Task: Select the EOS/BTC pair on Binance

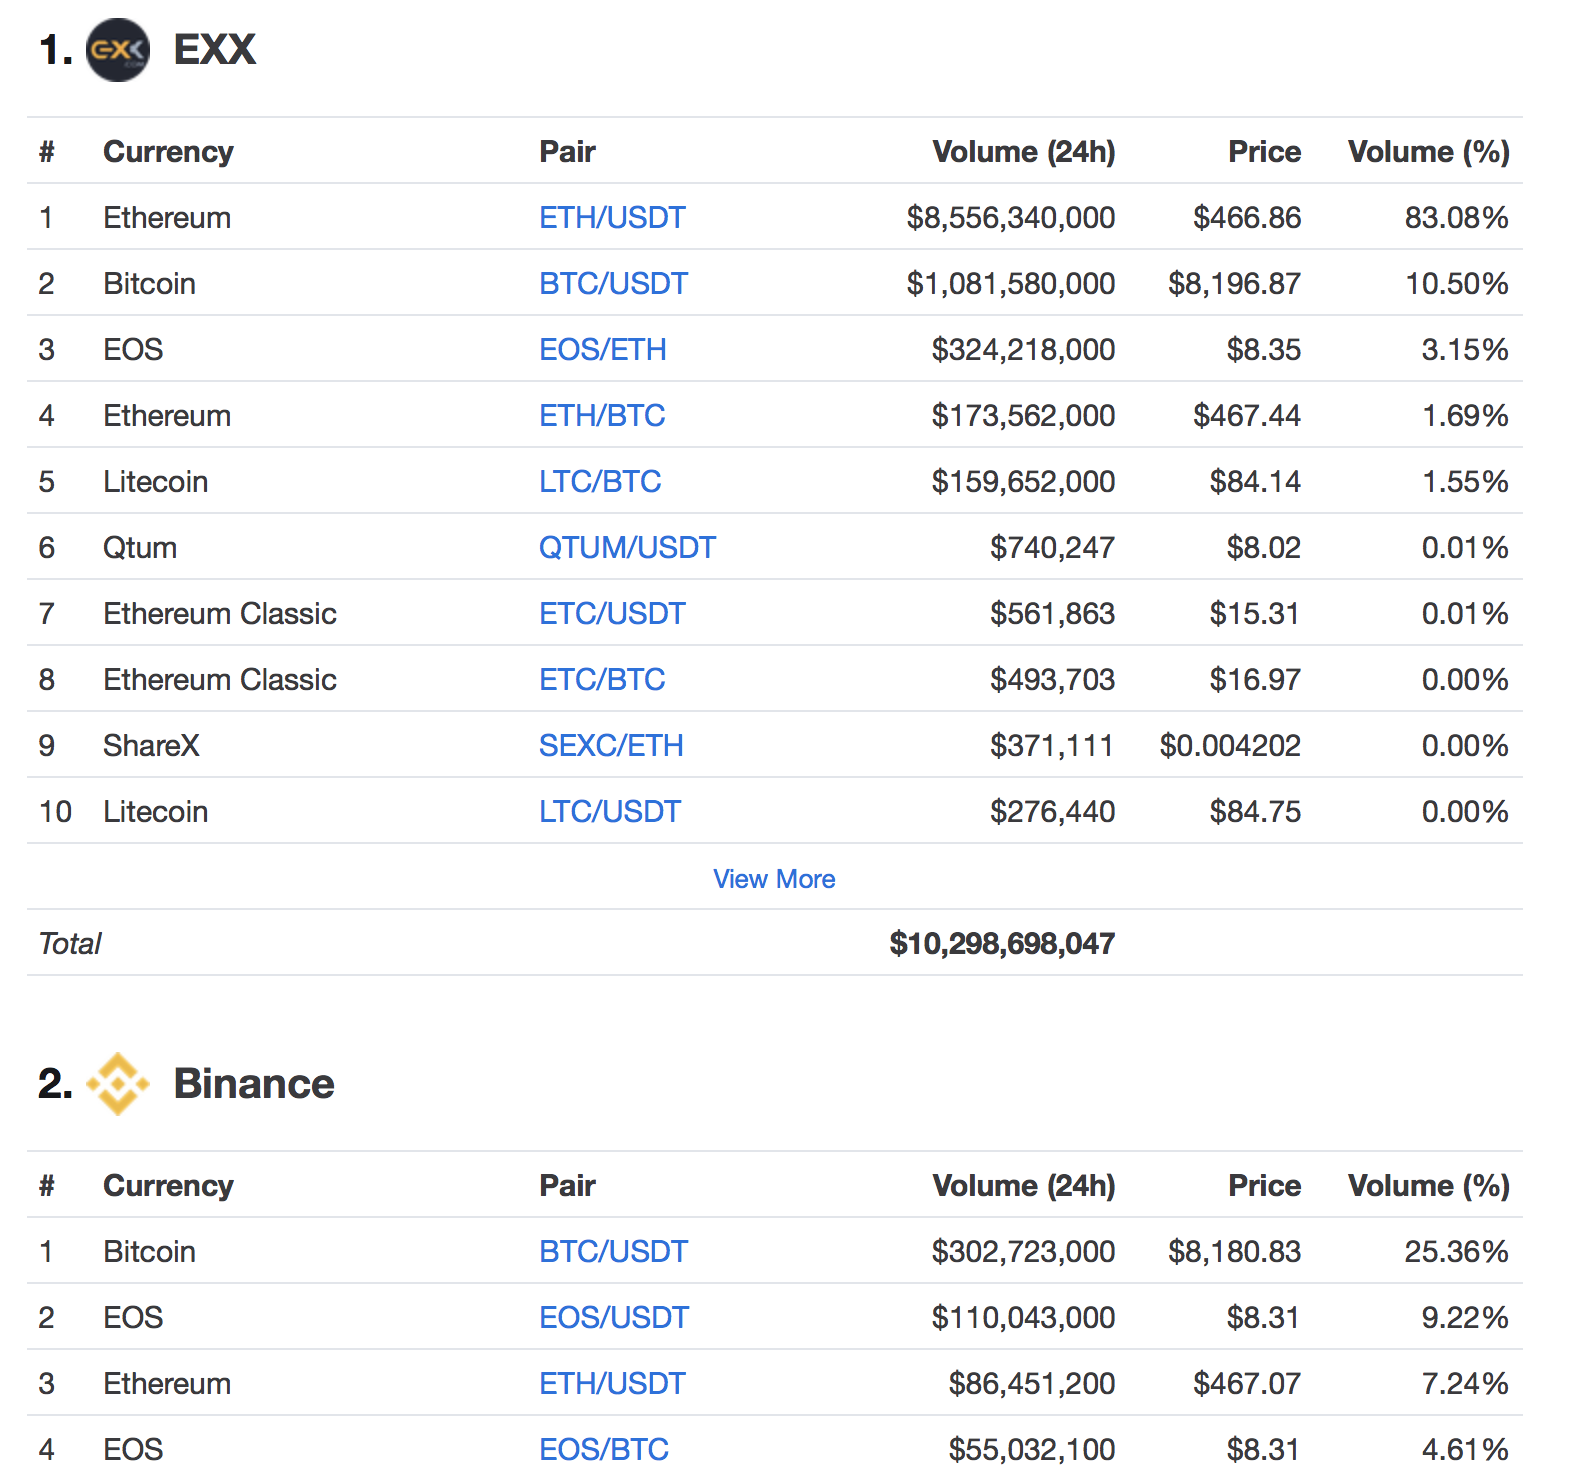Action: (604, 1449)
